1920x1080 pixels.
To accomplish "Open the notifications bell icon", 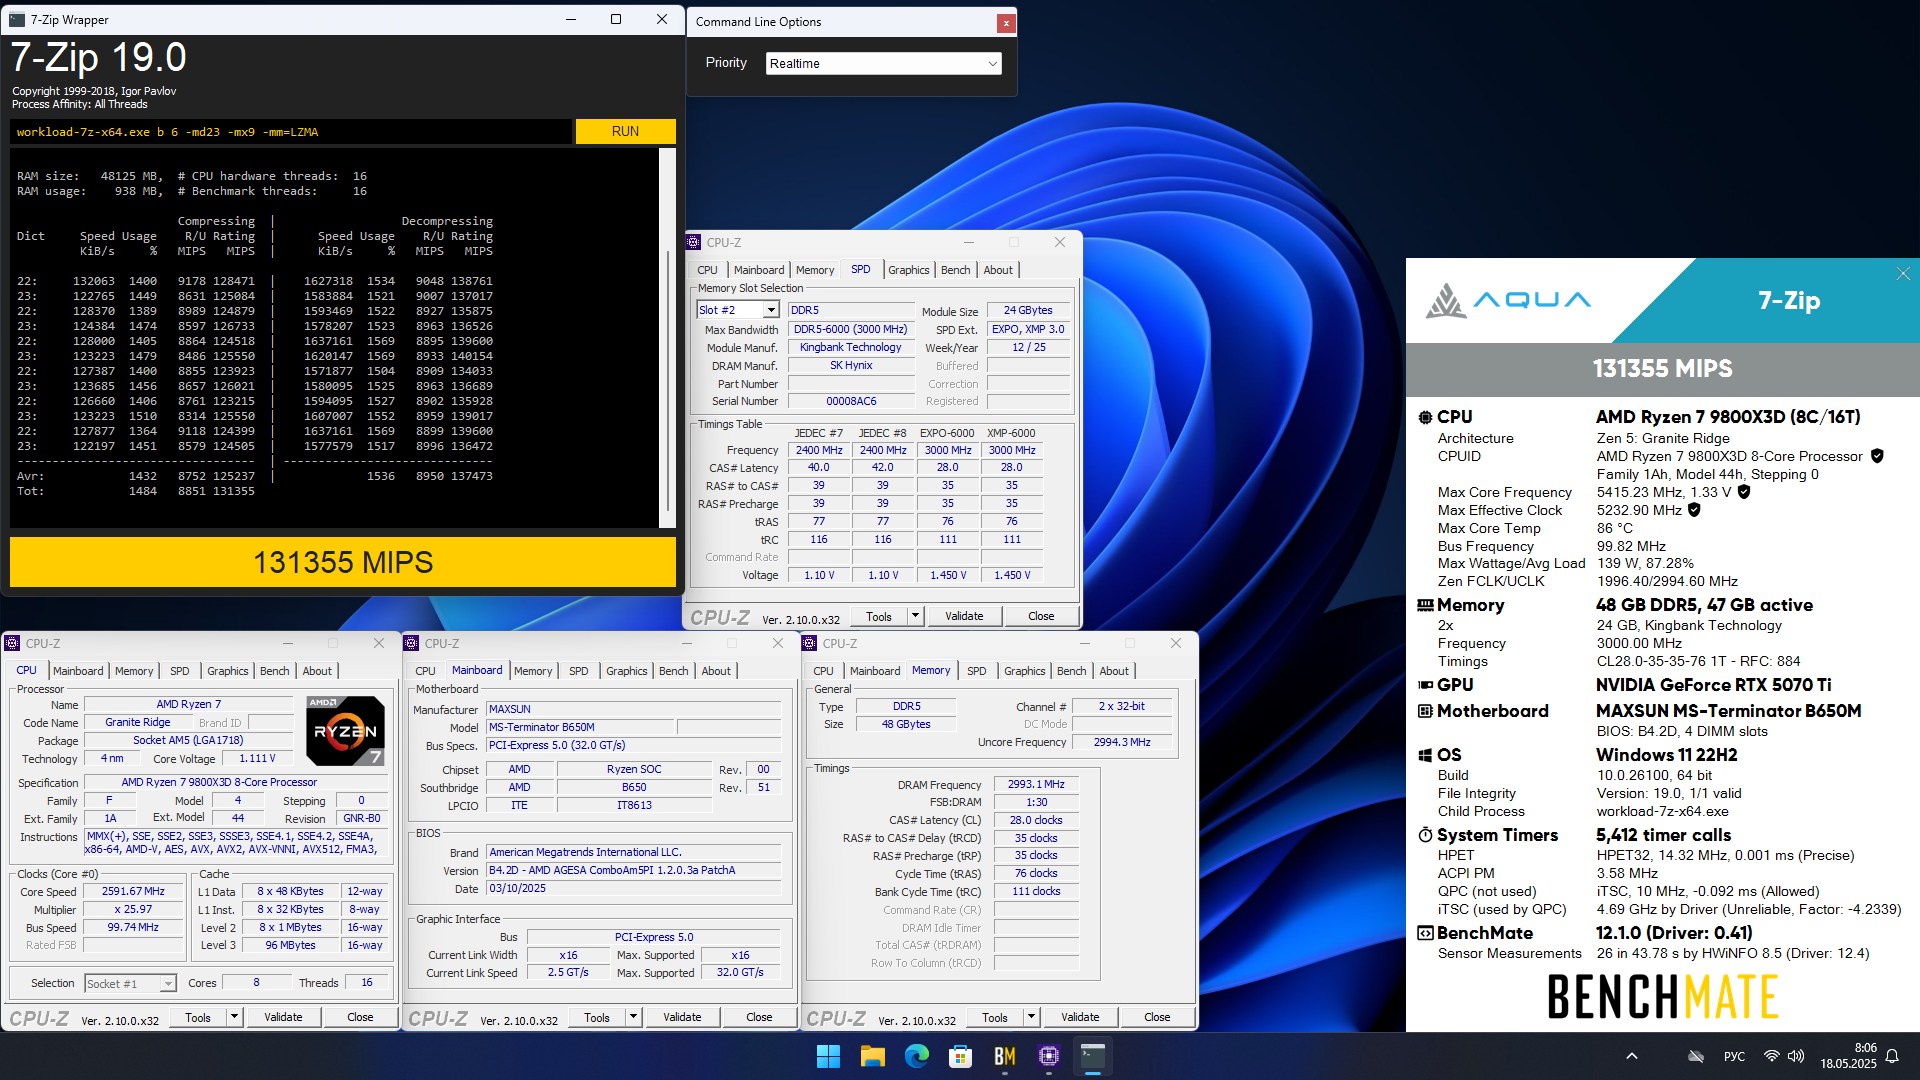I will [1892, 1056].
